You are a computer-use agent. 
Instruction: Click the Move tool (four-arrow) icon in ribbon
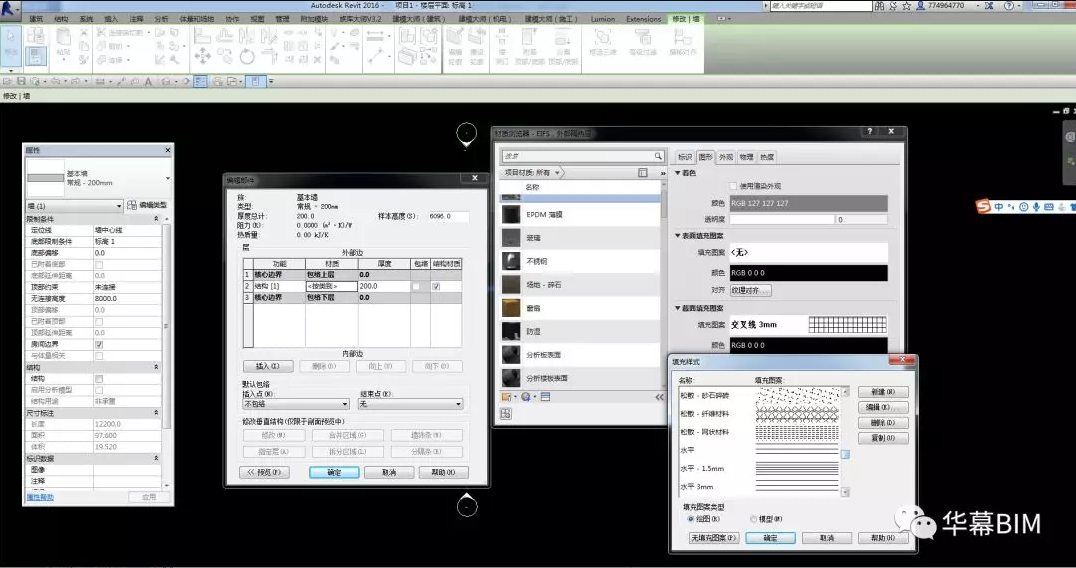[202, 56]
